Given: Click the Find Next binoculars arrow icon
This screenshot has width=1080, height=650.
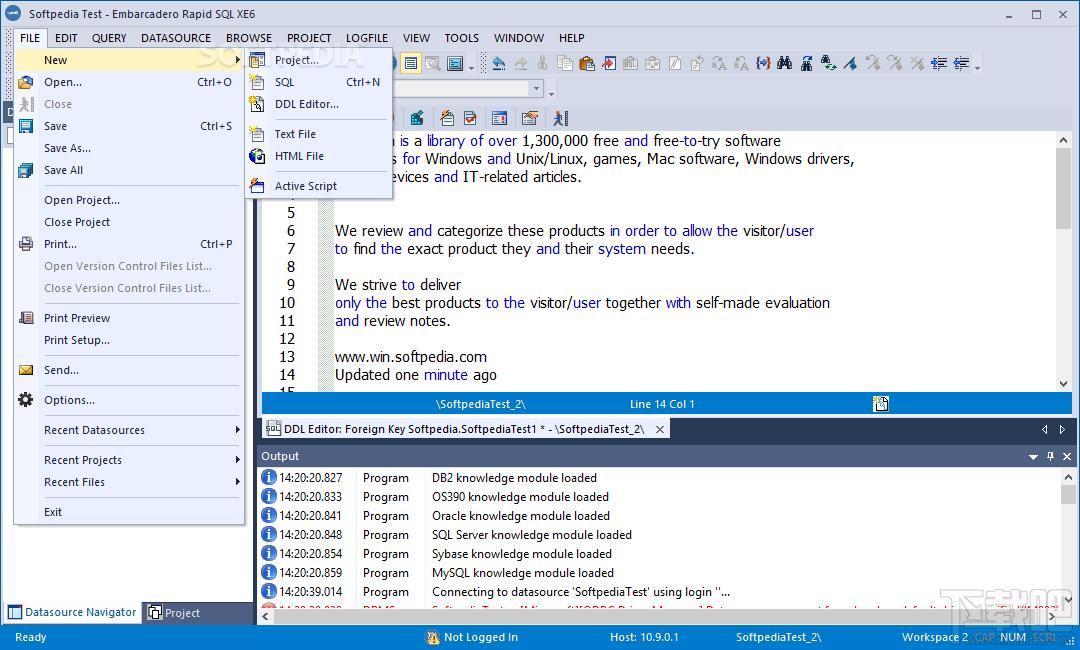Looking at the screenshot, I should 807,63.
